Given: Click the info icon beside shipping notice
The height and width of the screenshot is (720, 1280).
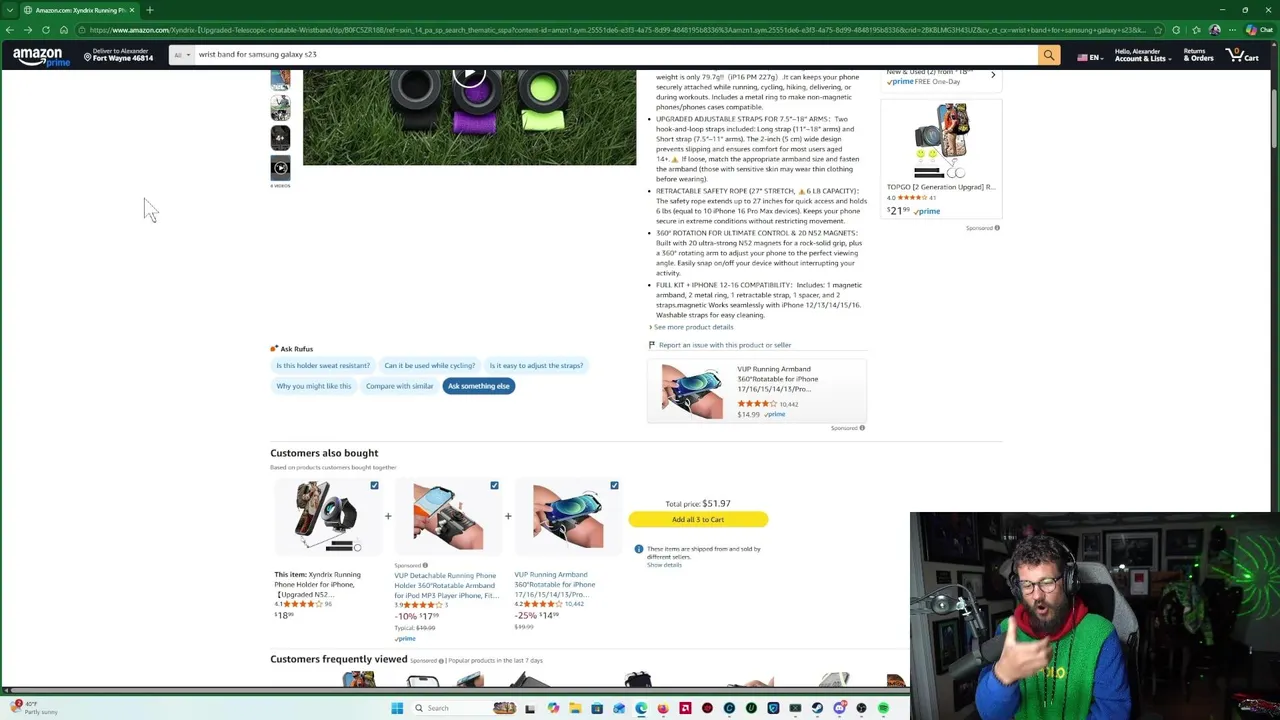Looking at the screenshot, I should coord(638,549).
